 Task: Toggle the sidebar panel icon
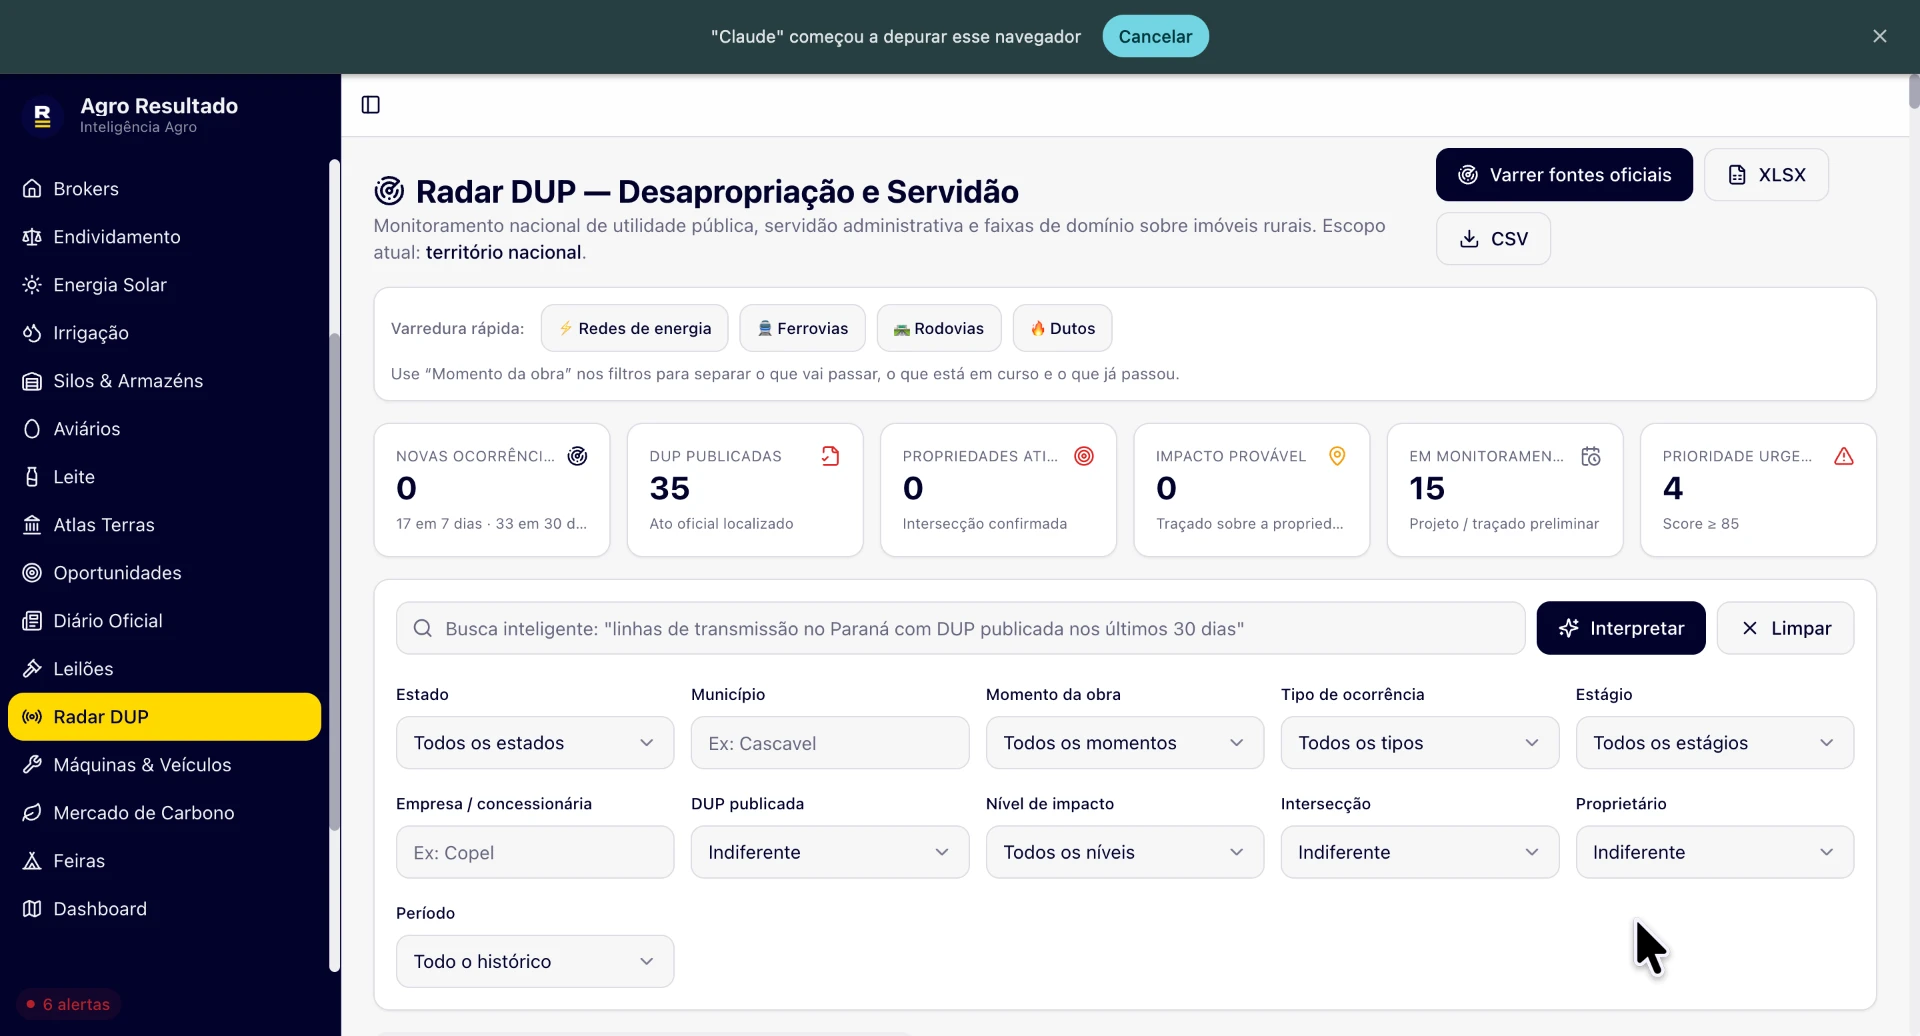pyautogui.click(x=370, y=105)
